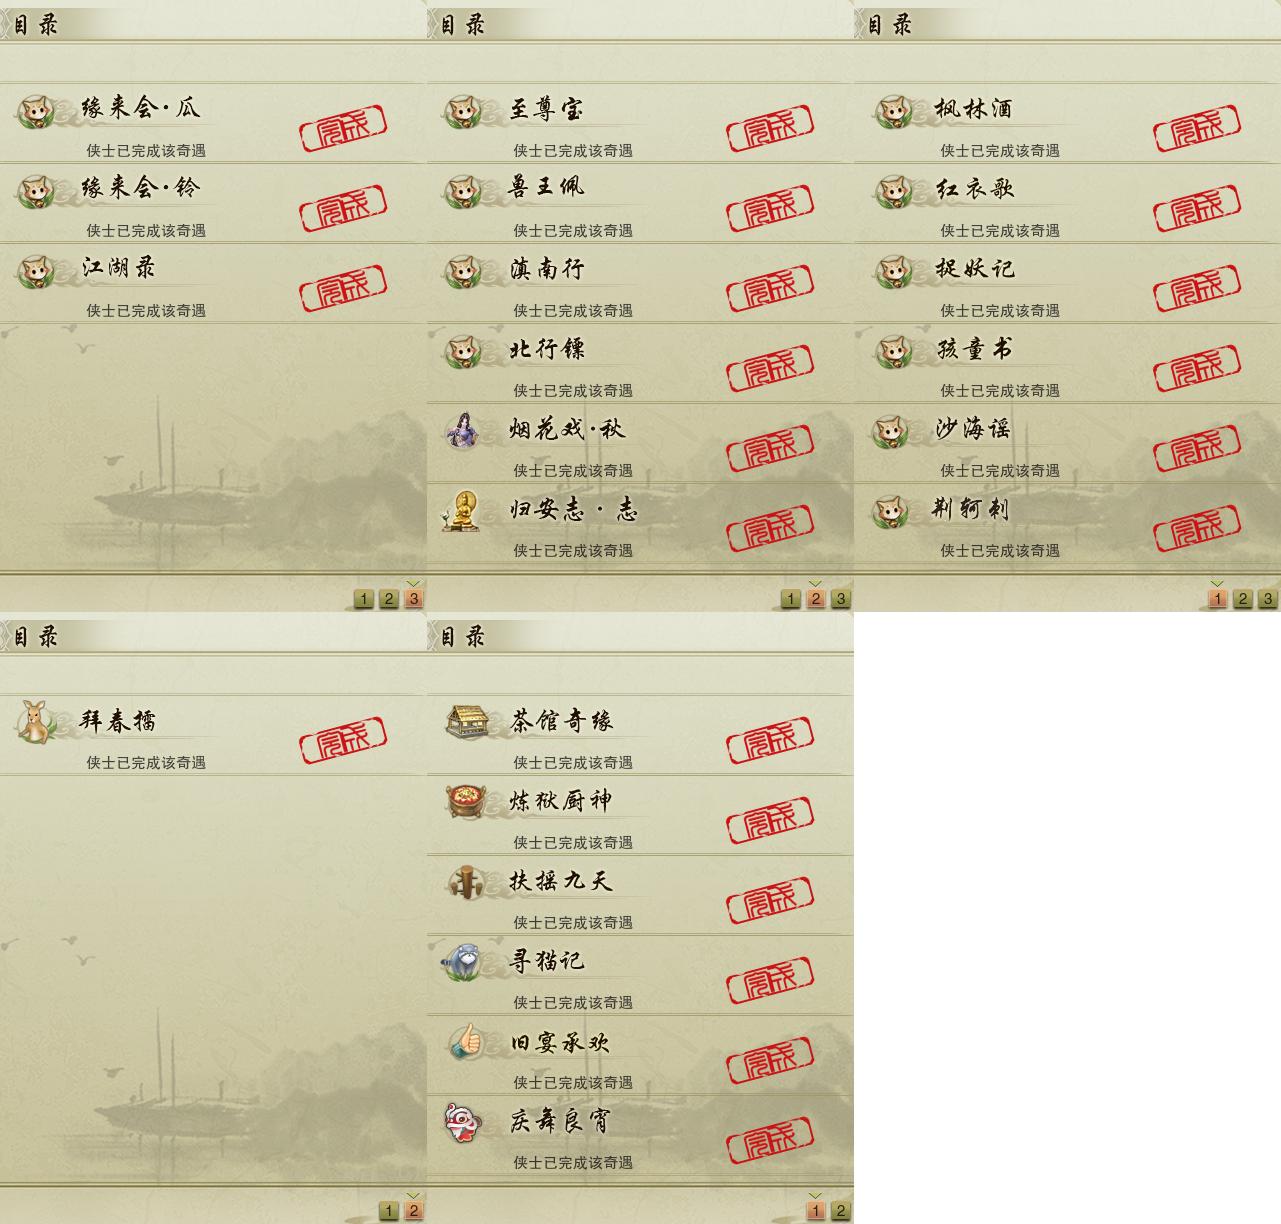Viewport: 1281px width, 1224px height.
Task: Click the lady portrait icon for 烟花戏·秋
Action: click(462, 431)
